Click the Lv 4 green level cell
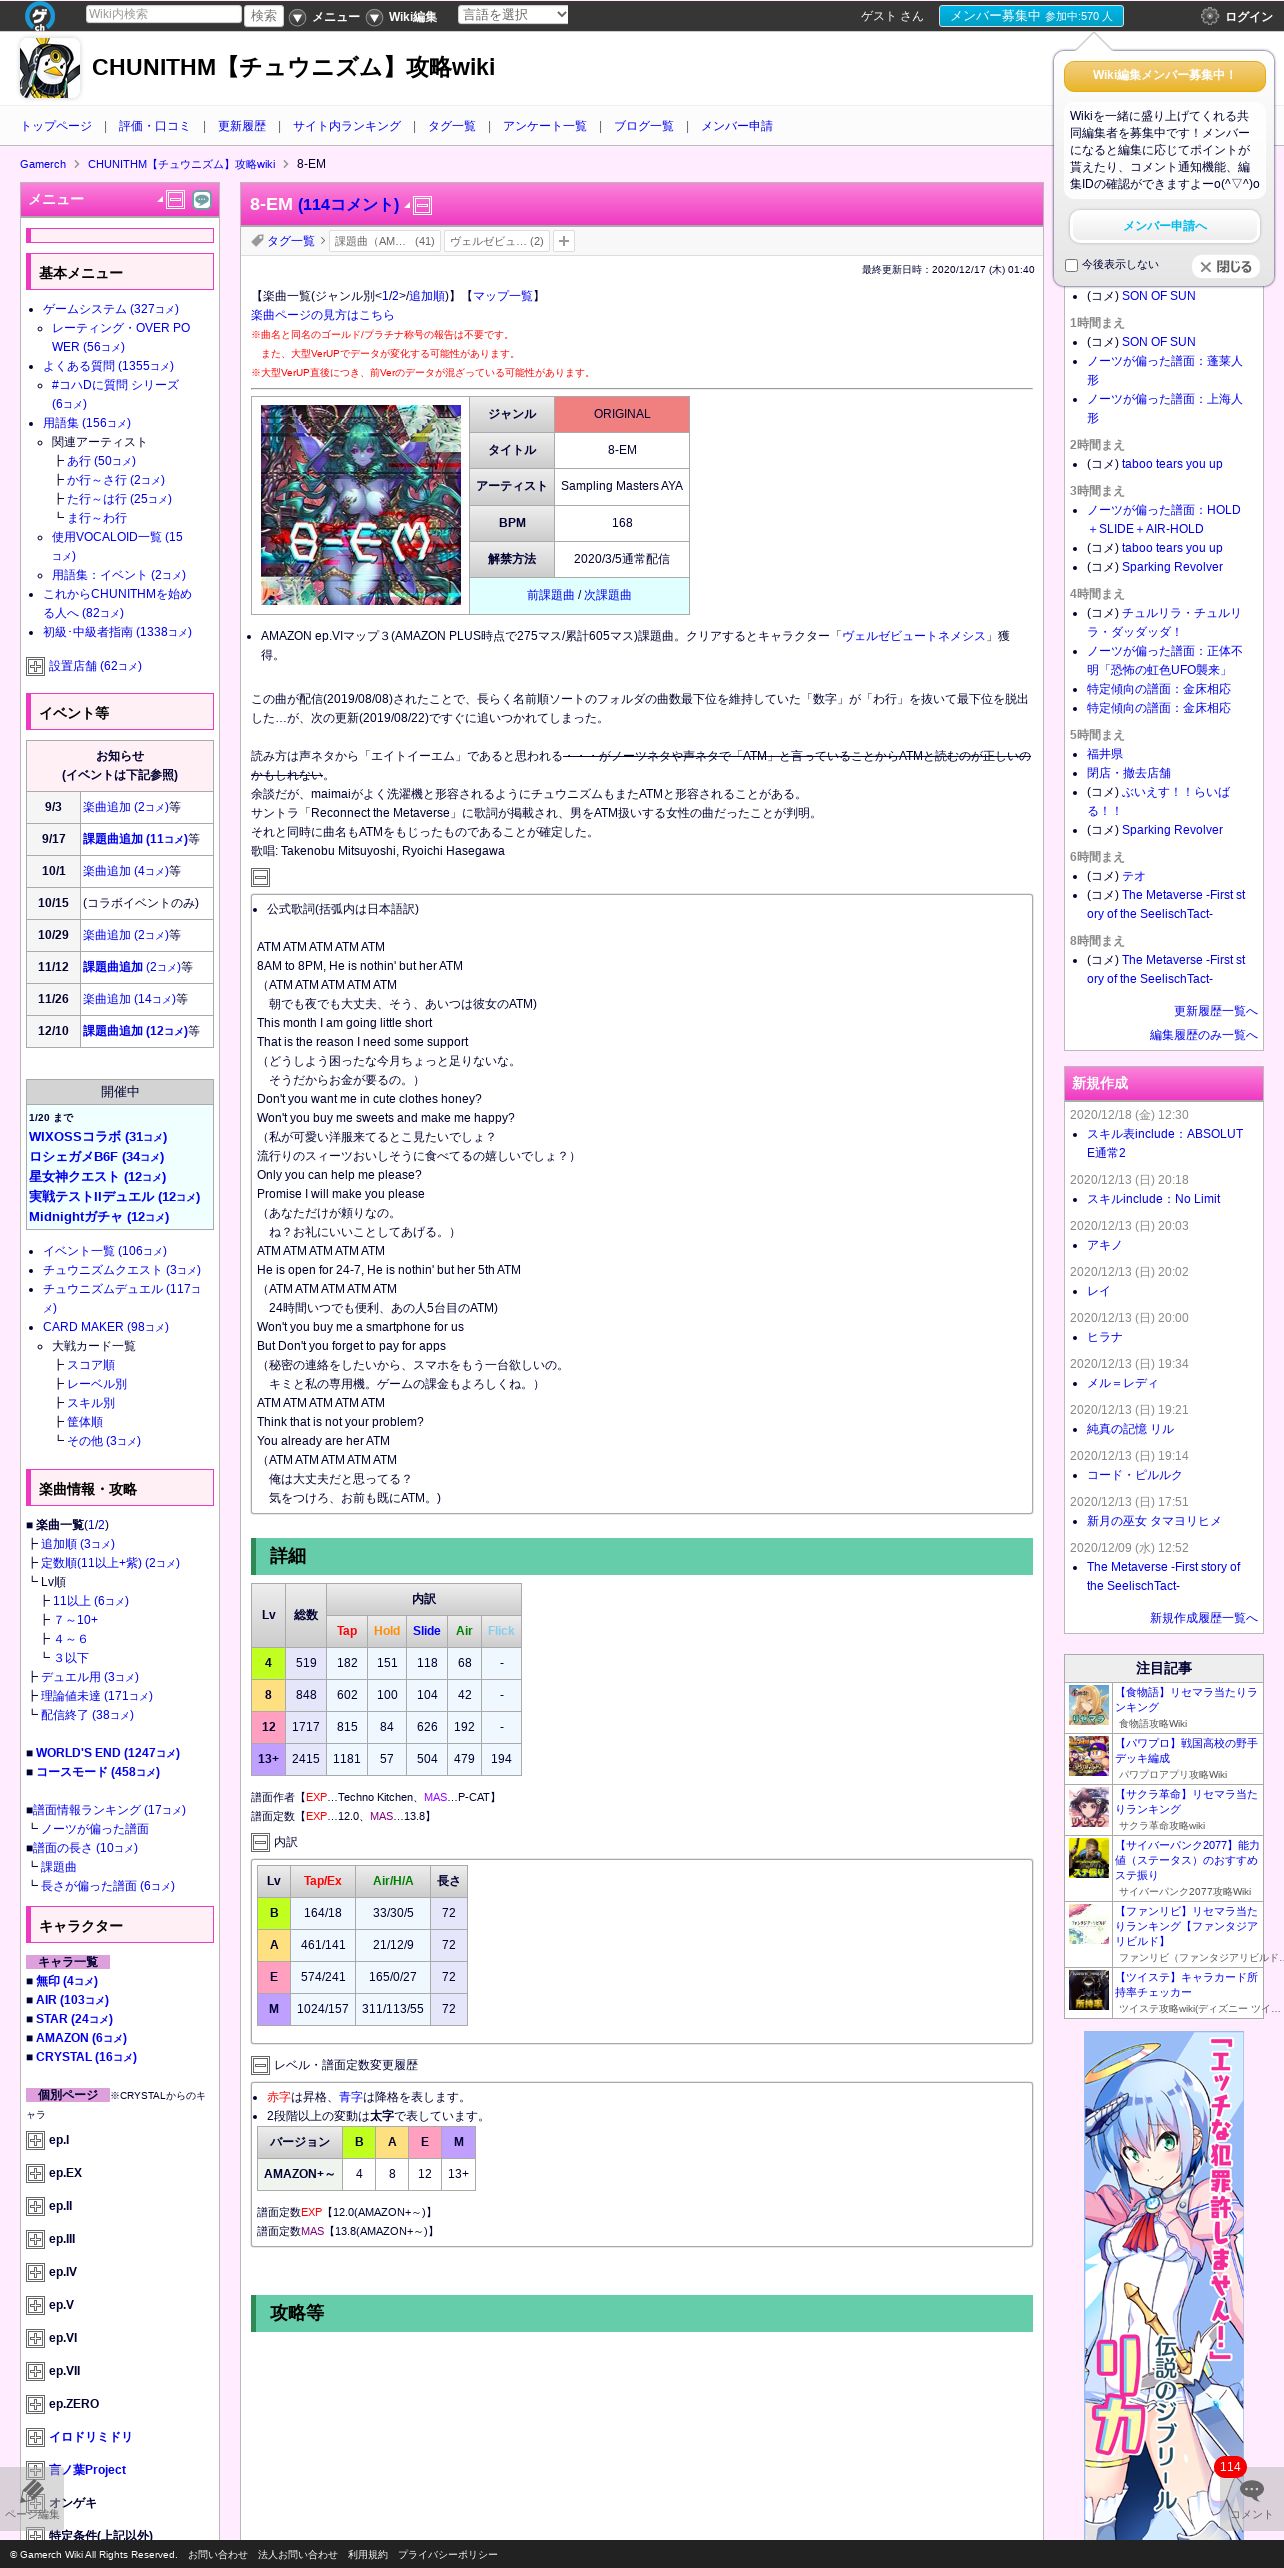 268,1663
